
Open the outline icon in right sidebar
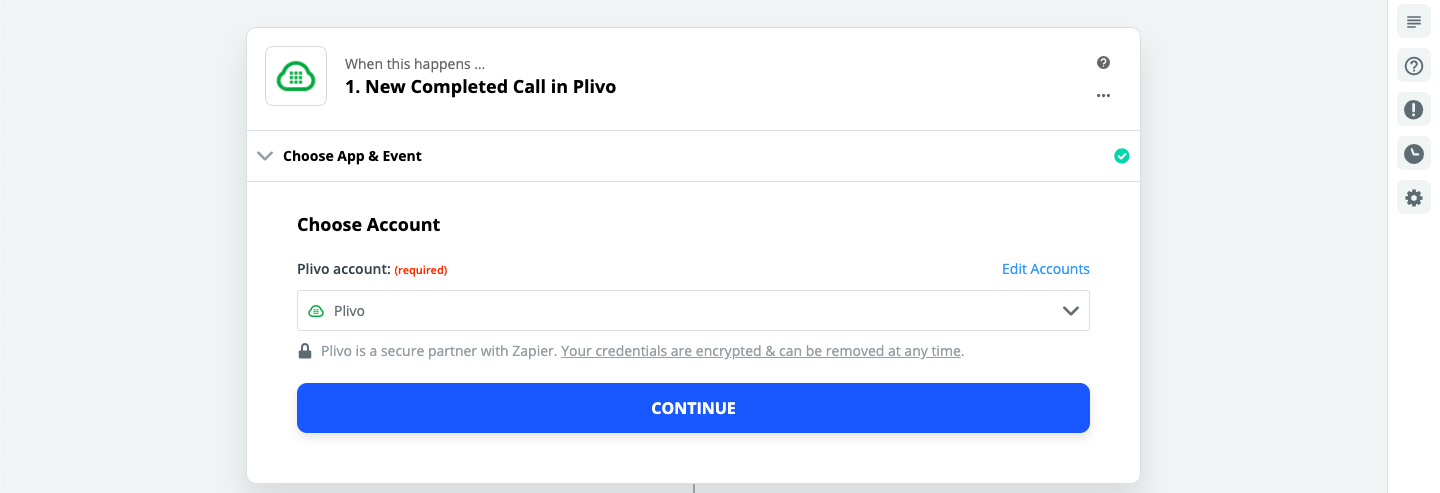(x=1414, y=22)
